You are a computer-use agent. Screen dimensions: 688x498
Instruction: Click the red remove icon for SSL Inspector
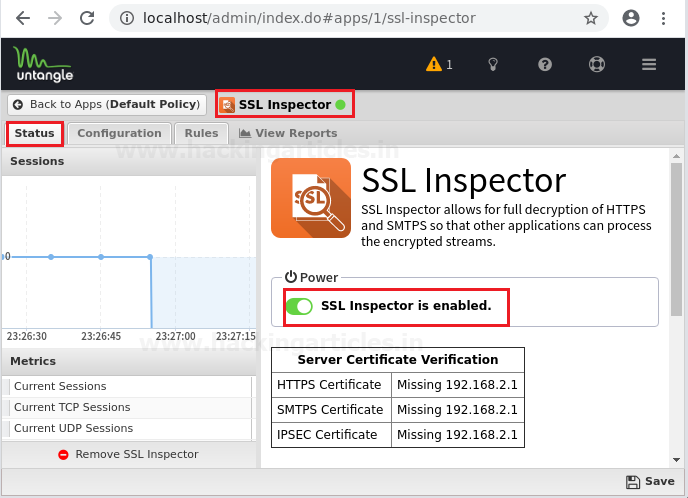tap(63, 455)
